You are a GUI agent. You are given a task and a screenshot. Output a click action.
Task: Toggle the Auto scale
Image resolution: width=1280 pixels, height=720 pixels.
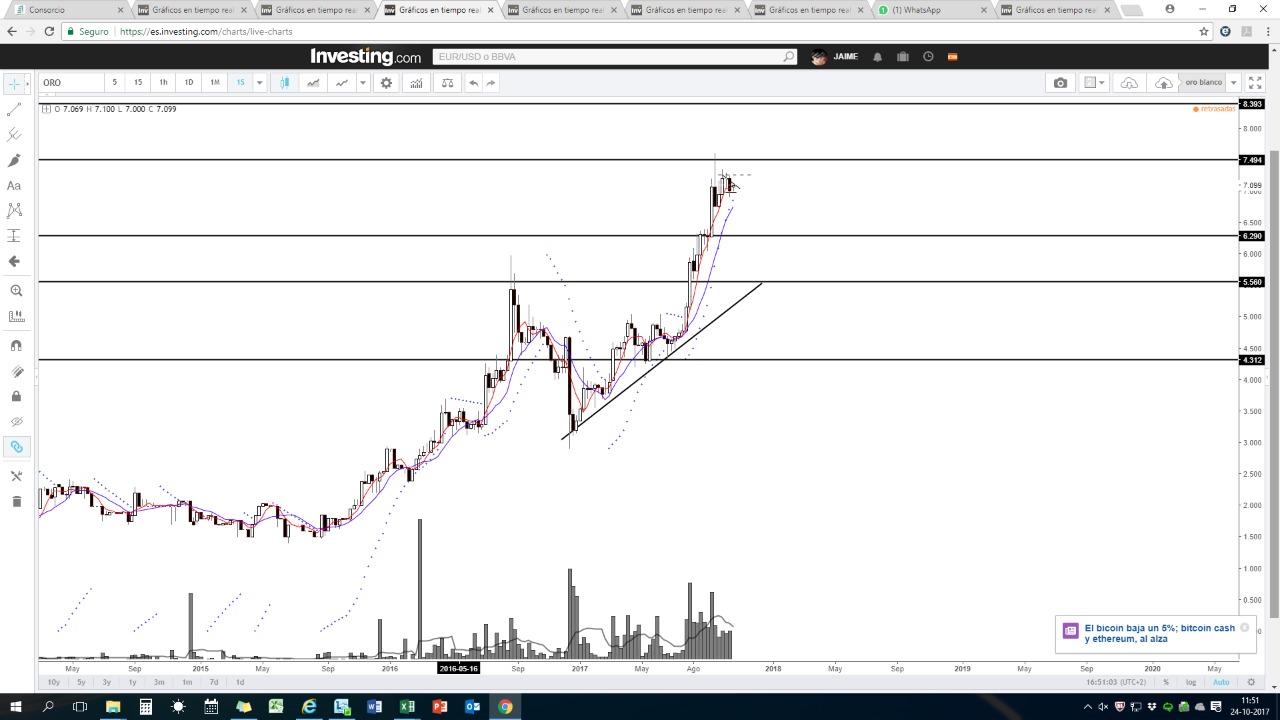click(1221, 682)
